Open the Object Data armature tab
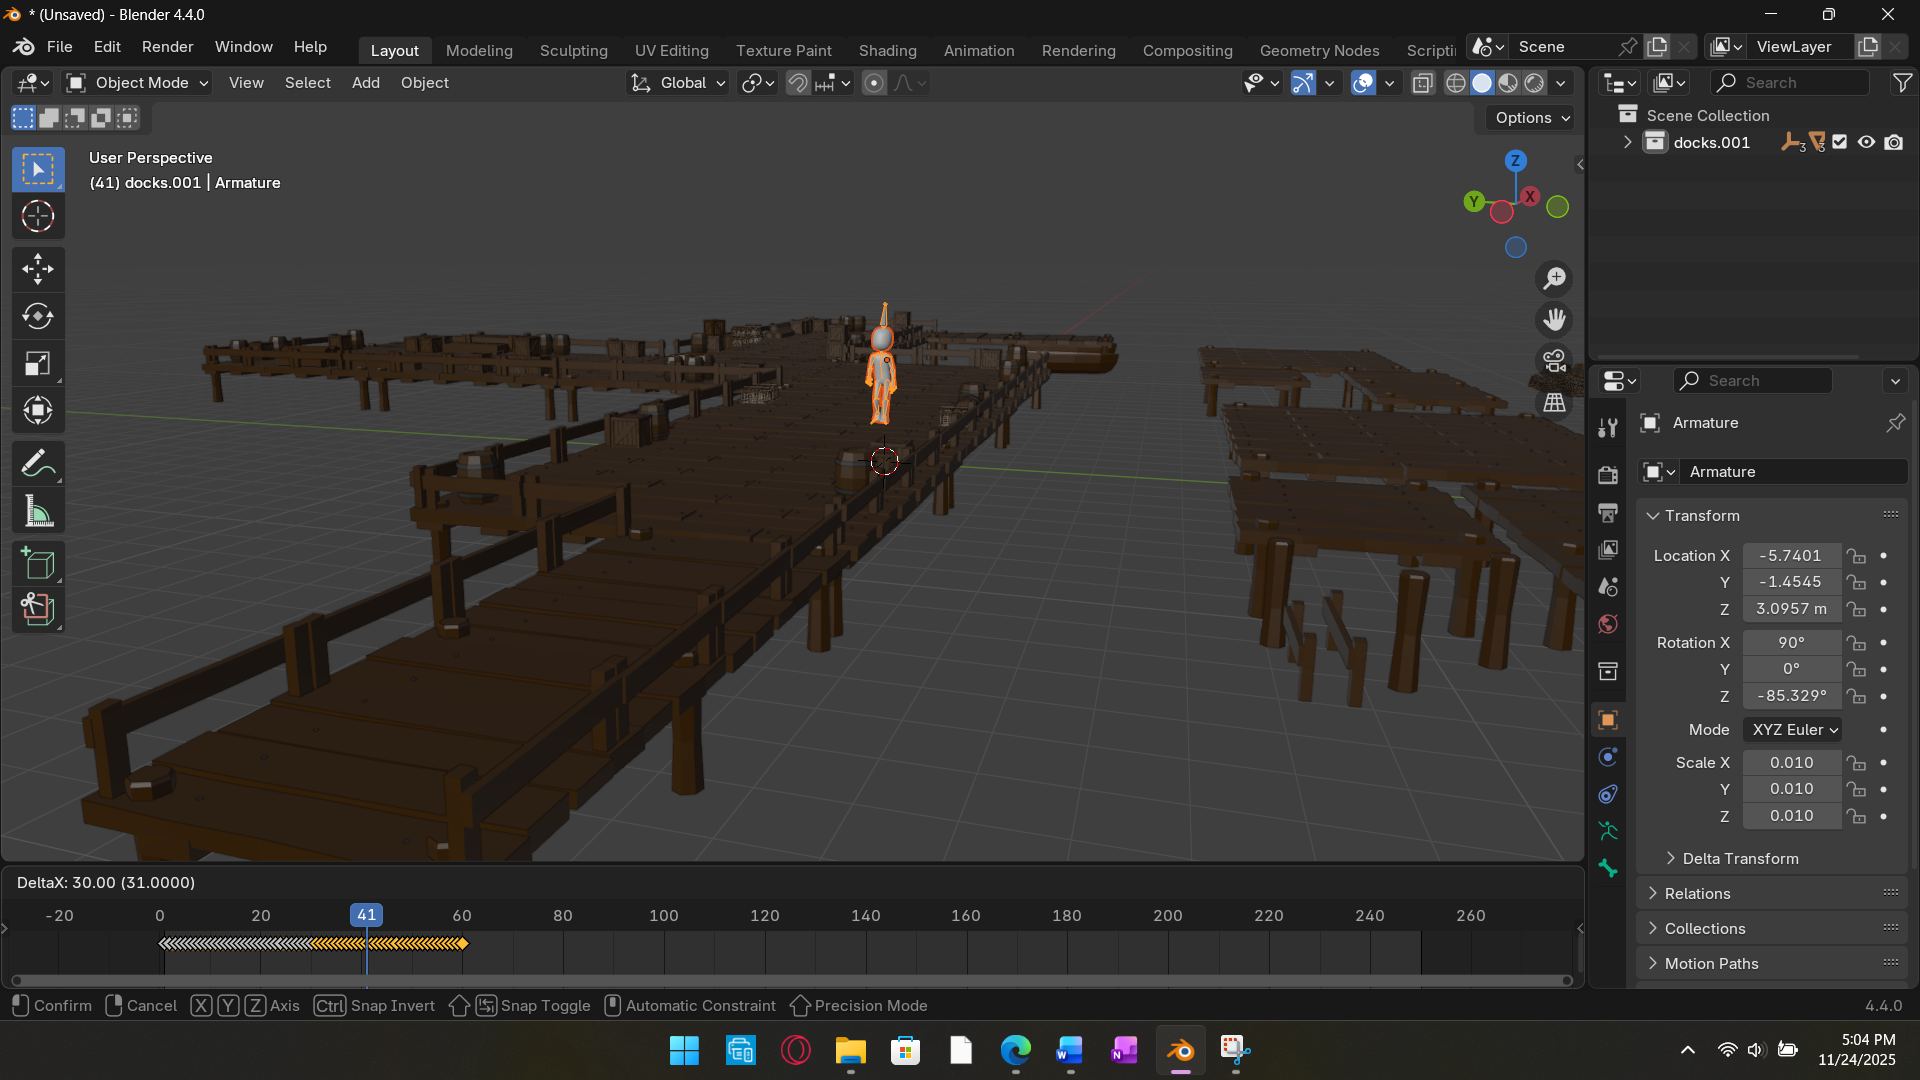Image resolution: width=1920 pixels, height=1080 pixels. (x=1608, y=831)
